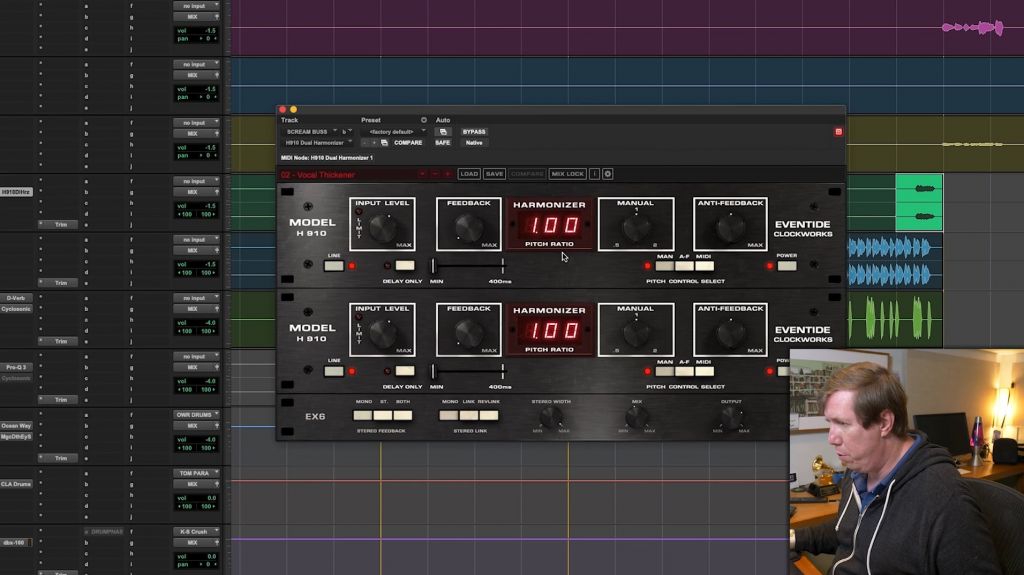
Task: Click the Native button
Action: tap(474, 142)
